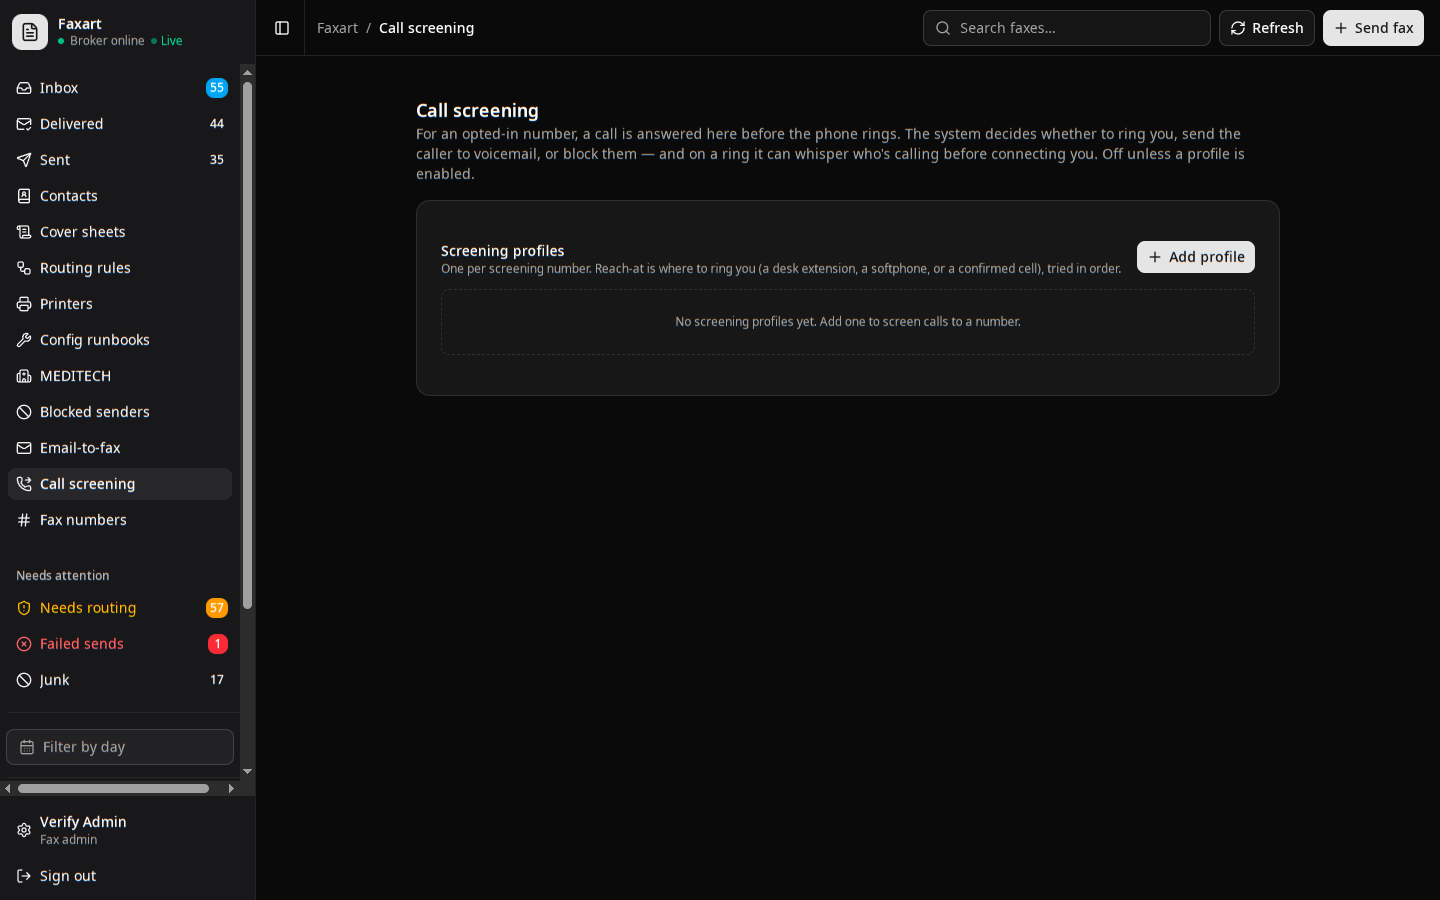Click Sign out text
The width and height of the screenshot is (1440, 900).
tap(68, 876)
